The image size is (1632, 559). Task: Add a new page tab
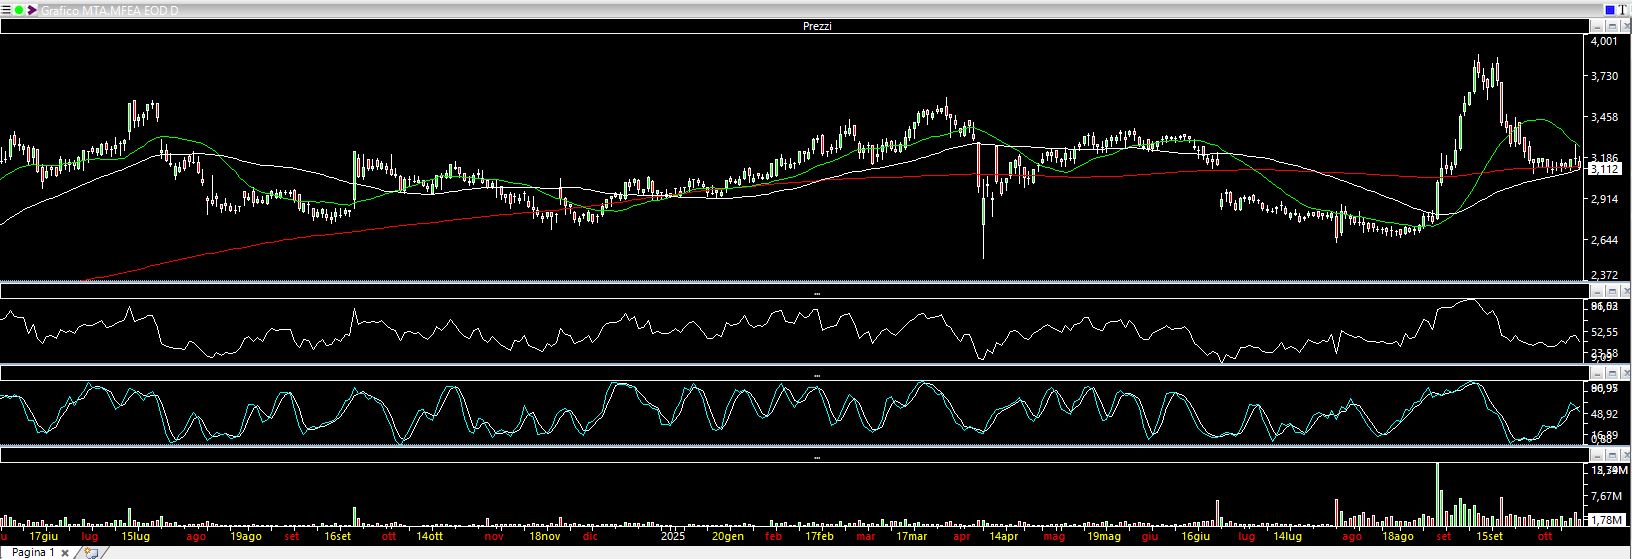(x=90, y=552)
